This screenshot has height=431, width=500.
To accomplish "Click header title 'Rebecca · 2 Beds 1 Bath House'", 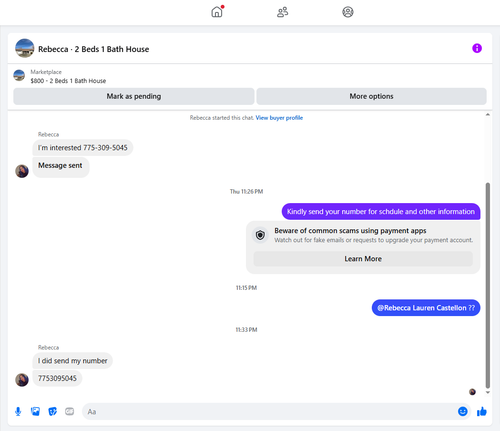I will pyautogui.click(x=94, y=49).
